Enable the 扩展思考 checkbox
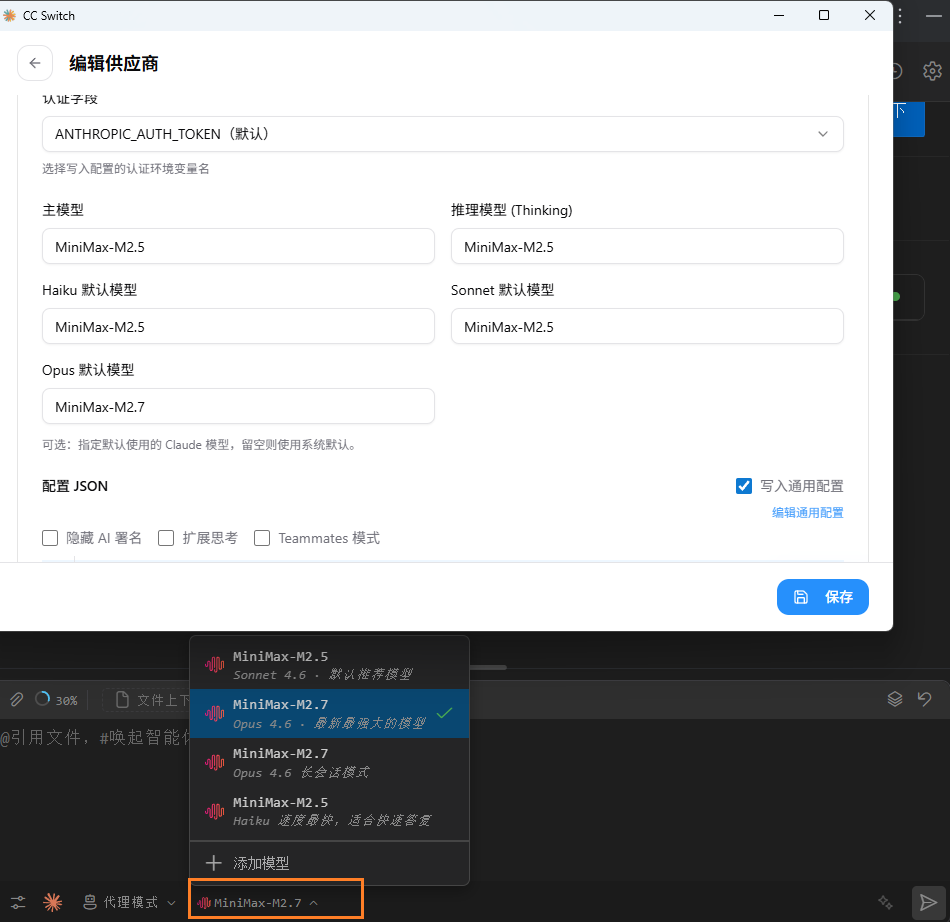 pos(166,538)
